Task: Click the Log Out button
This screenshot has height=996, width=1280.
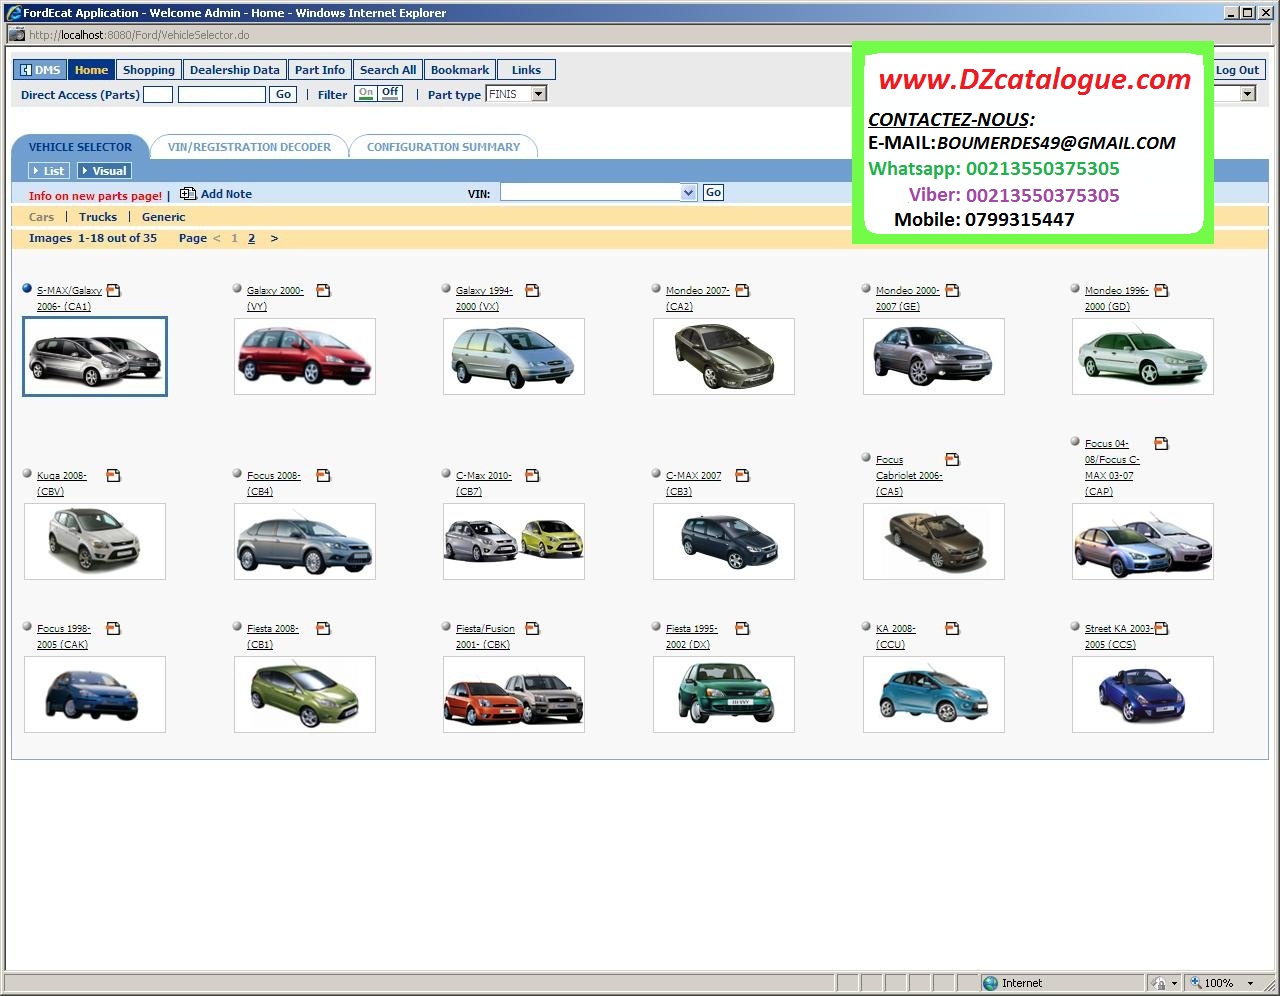Action: [x=1237, y=70]
